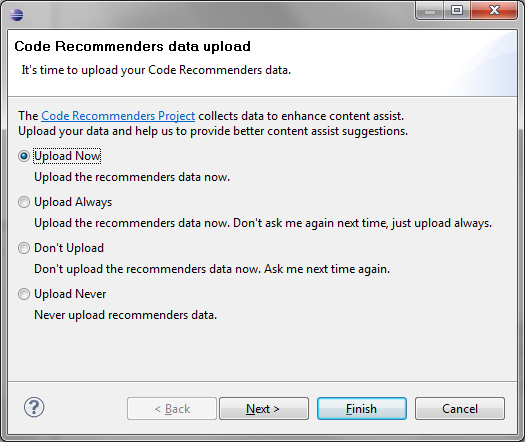Go to the next wizard page
Image resolution: width=525 pixels, height=442 pixels.
tap(264, 409)
